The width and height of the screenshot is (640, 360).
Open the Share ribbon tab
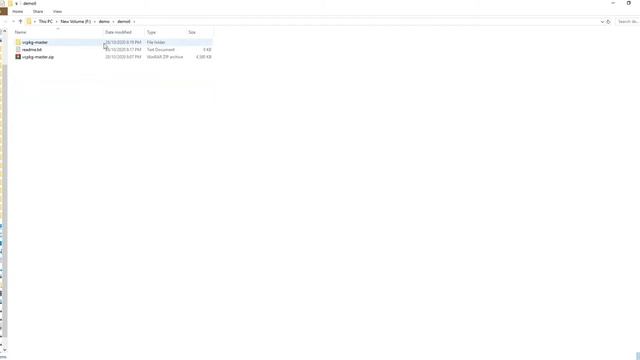[x=38, y=11]
